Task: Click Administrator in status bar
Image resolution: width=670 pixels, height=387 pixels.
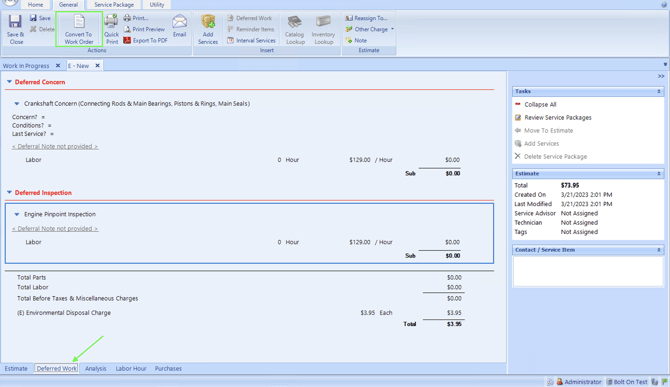Action: [579, 382]
